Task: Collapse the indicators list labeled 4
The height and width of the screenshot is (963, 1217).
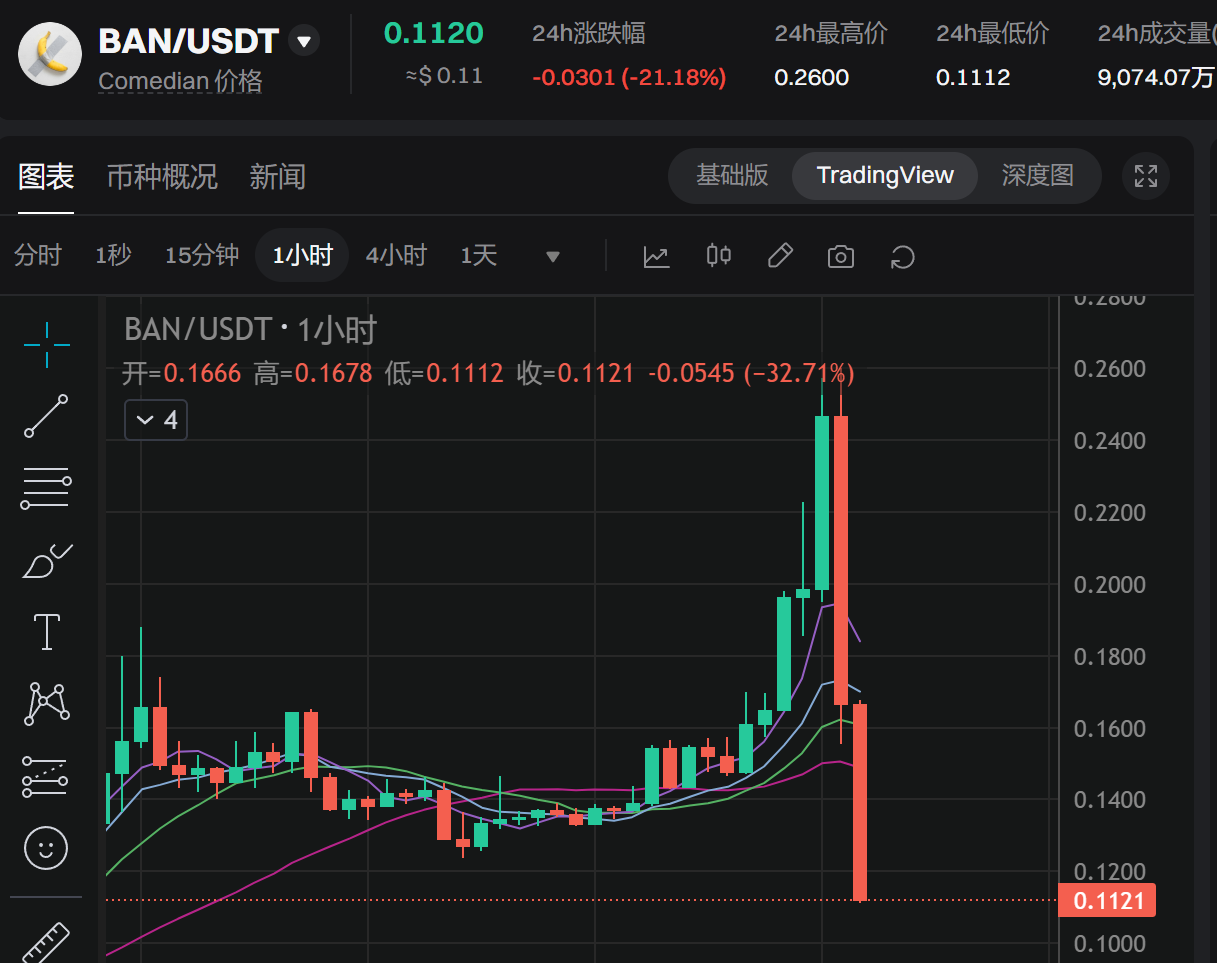Action: click(x=155, y=419)
